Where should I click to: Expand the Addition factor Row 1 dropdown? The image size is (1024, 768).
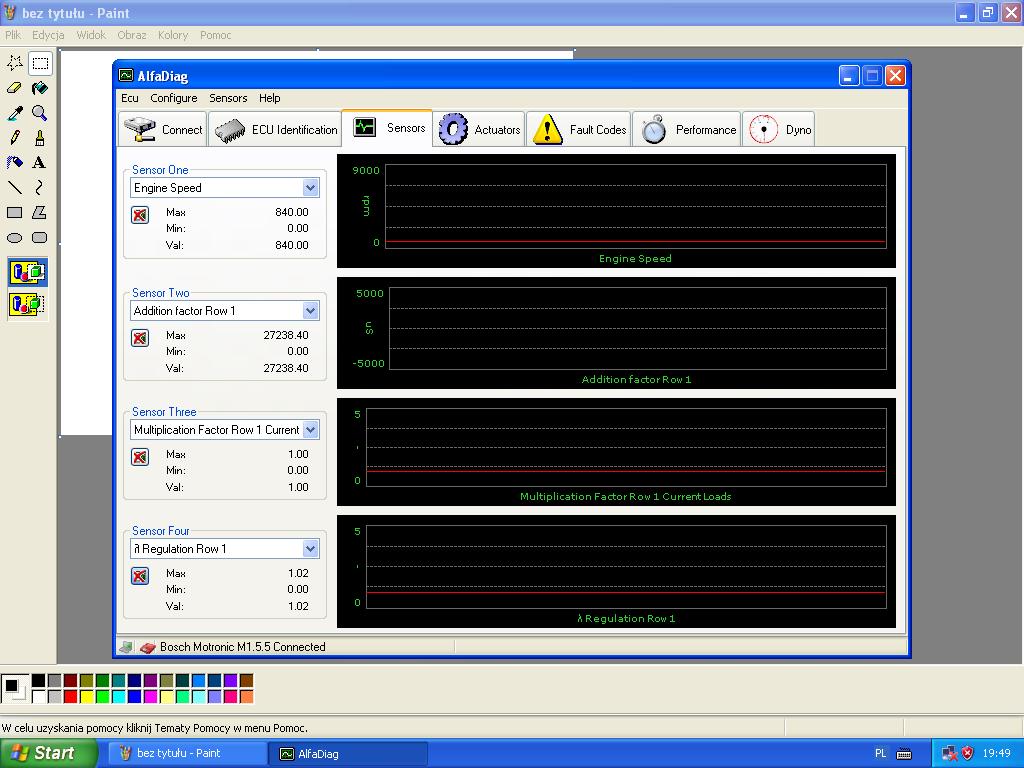310,311
